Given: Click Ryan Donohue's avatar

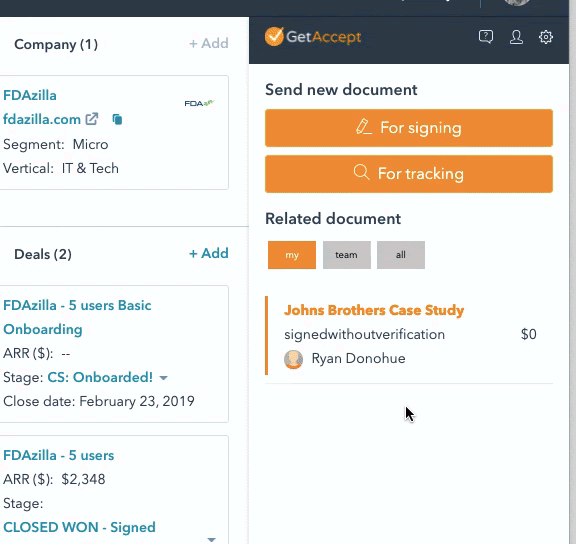Looking at the screenshot, I should pyautogui.click(x=294, y=359).
